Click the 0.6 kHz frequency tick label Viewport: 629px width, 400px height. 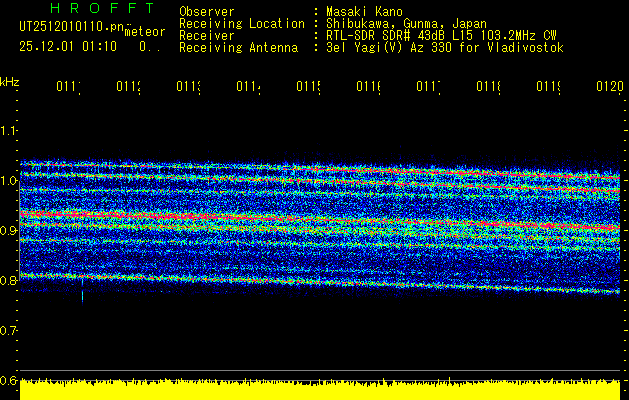[x=8, y=380]
